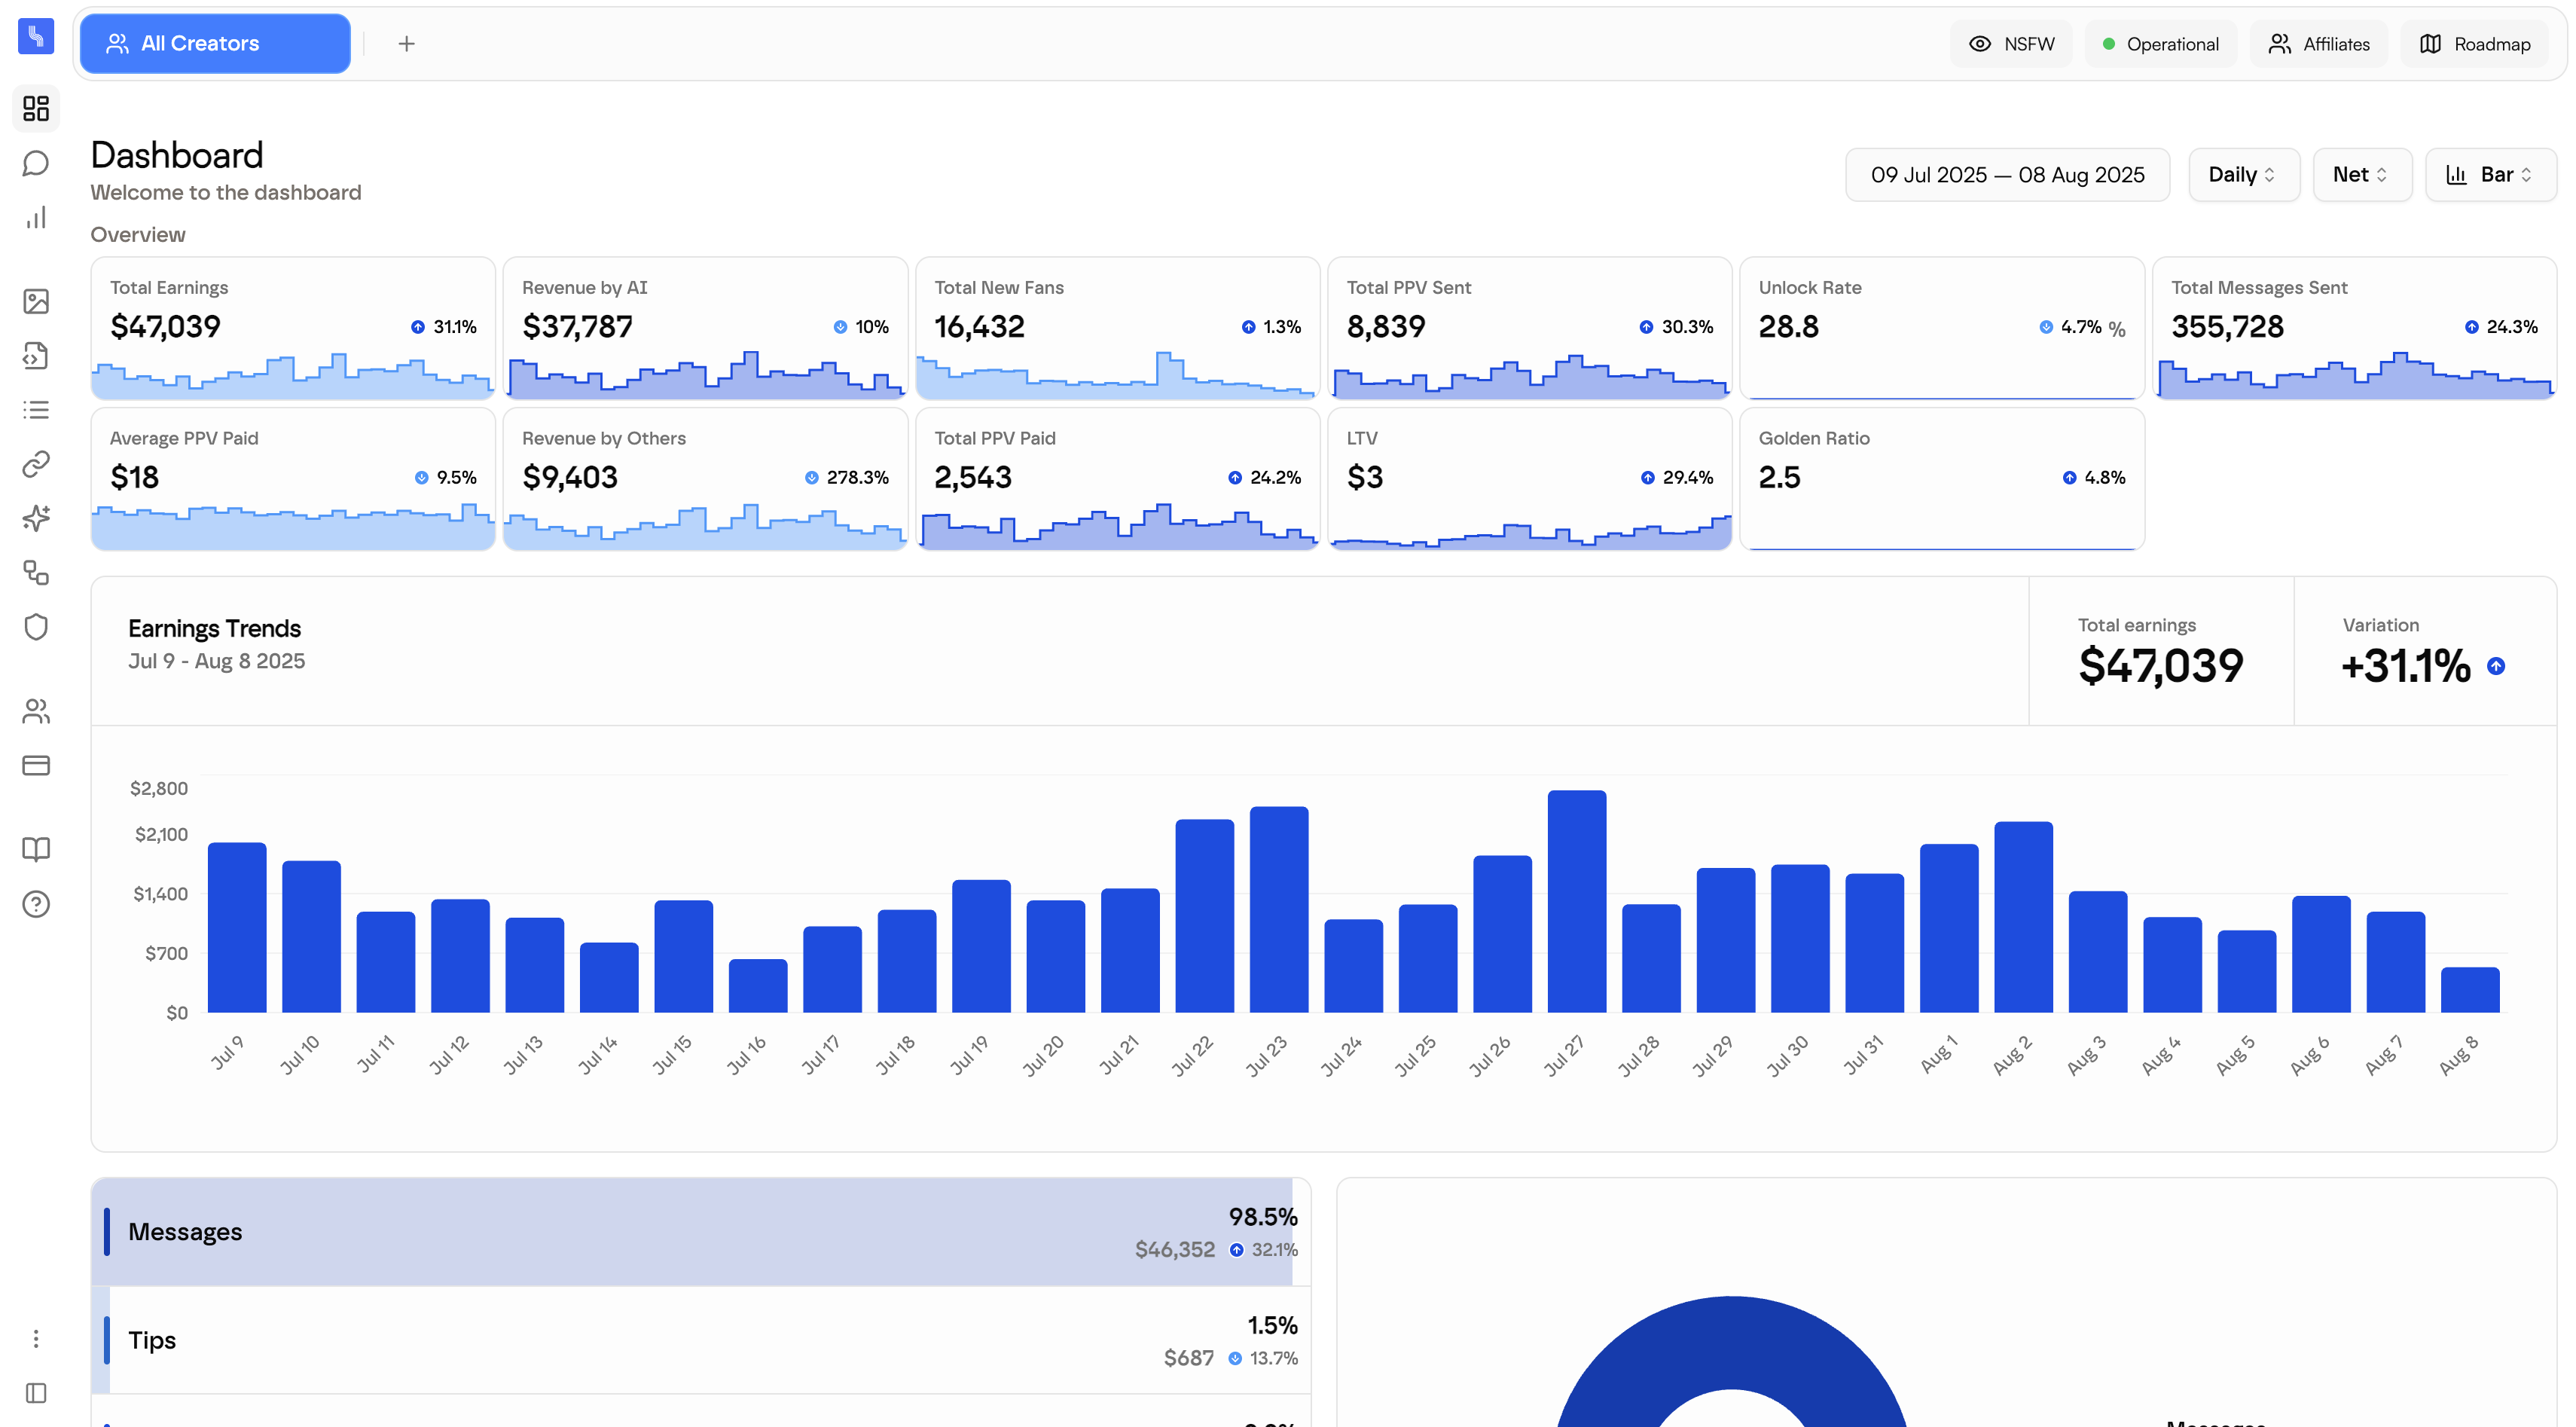The width and height of the screenshot is (2576, 1427).
Task: Open the Dashboard grid icon in sidebar
Action: pos(36,108)
